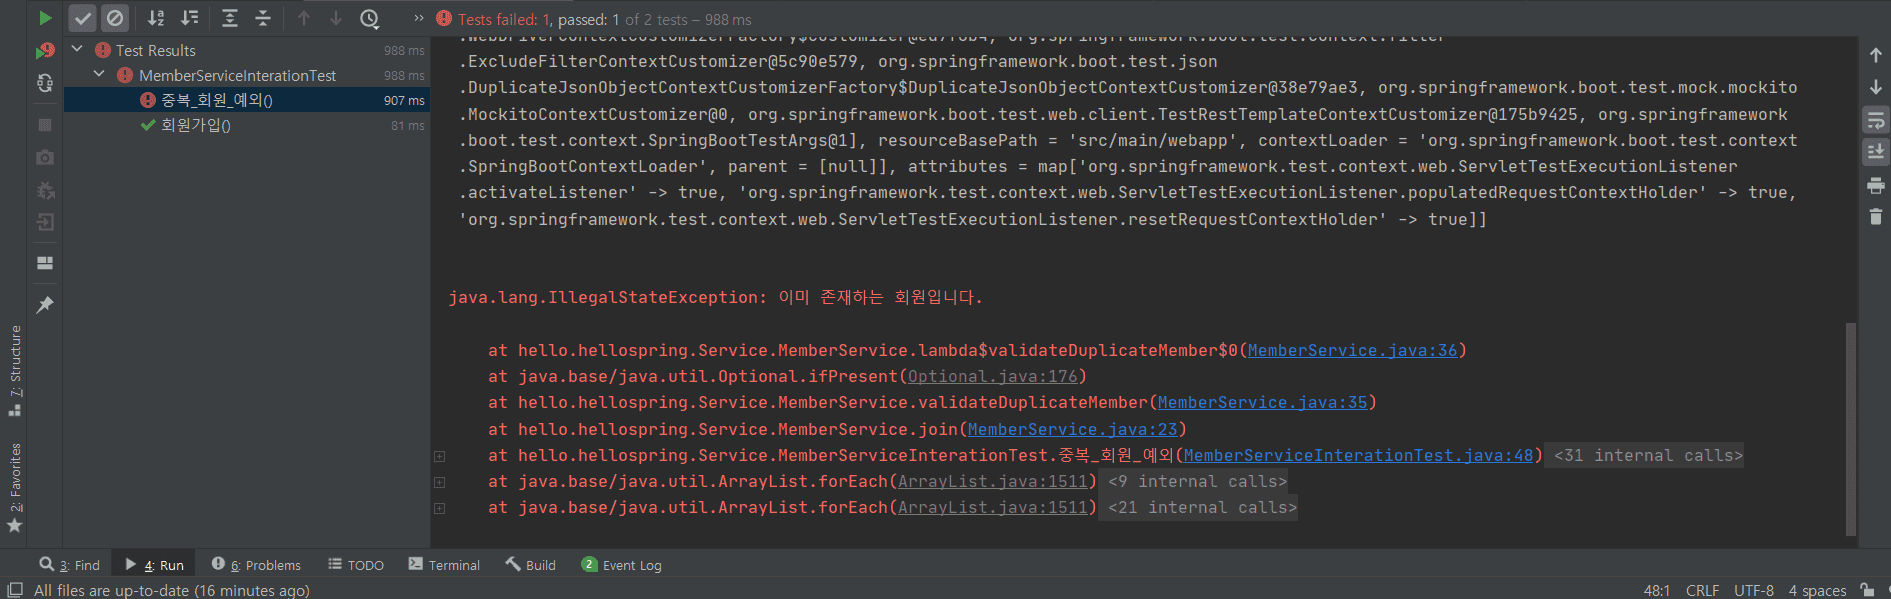Open the Terminal tool window tab
Screen dimensions: 1891x599
pos(444,565)
